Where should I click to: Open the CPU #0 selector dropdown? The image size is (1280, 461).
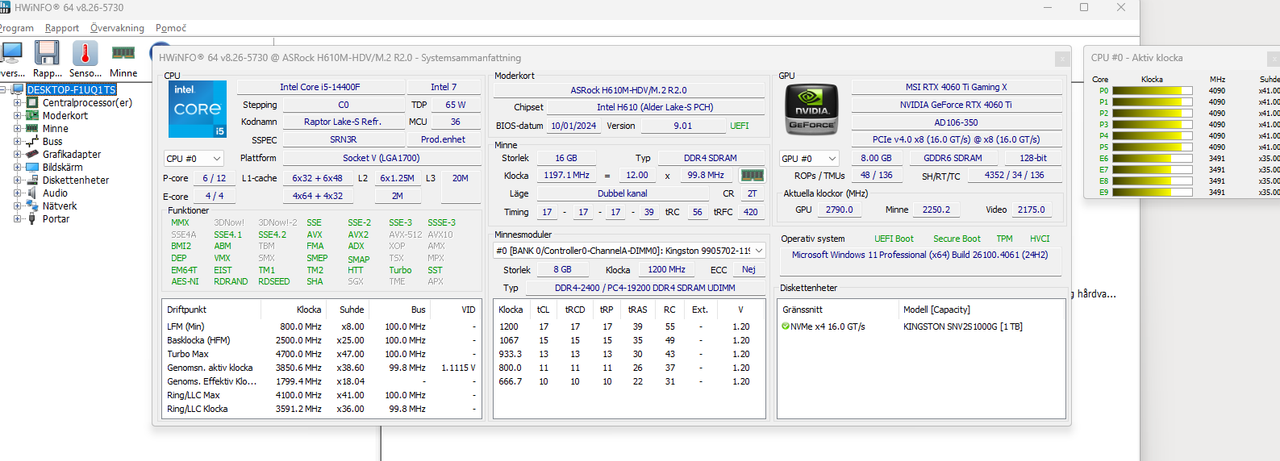[193, 158]
